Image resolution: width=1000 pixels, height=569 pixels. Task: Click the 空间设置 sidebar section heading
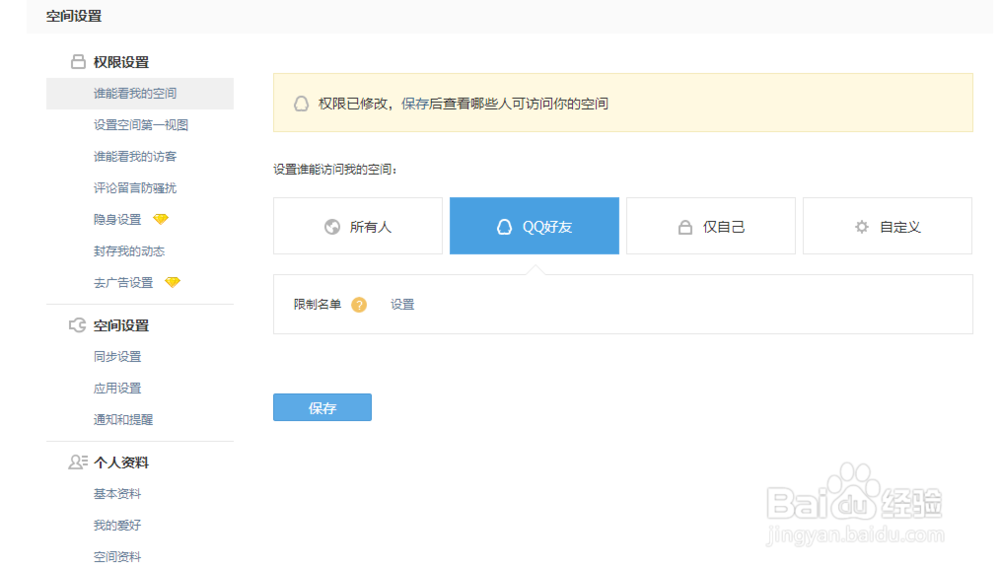(121, 325)
